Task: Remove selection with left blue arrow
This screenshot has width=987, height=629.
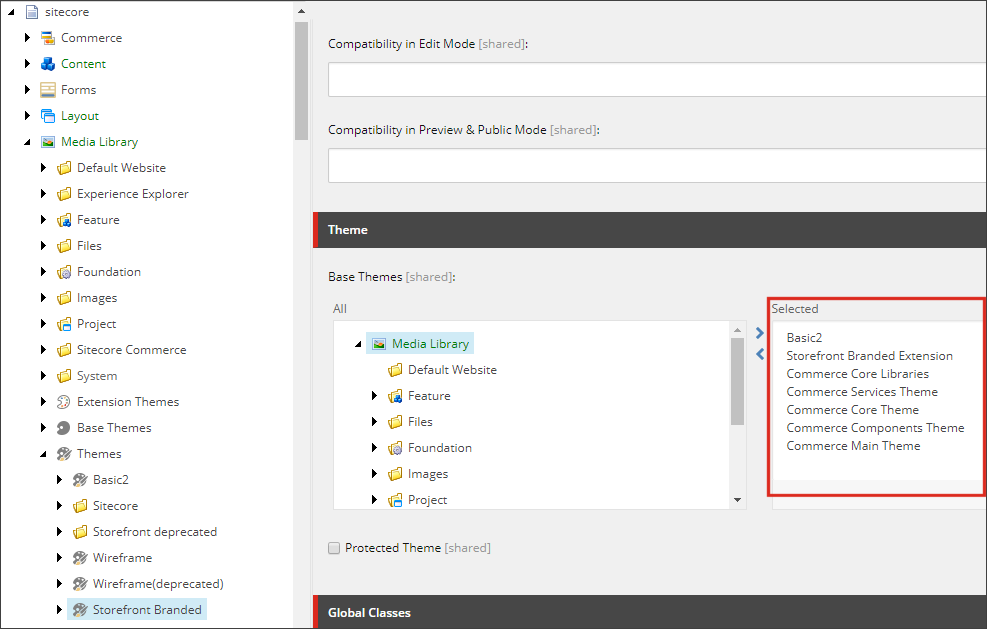Action: 760,354
